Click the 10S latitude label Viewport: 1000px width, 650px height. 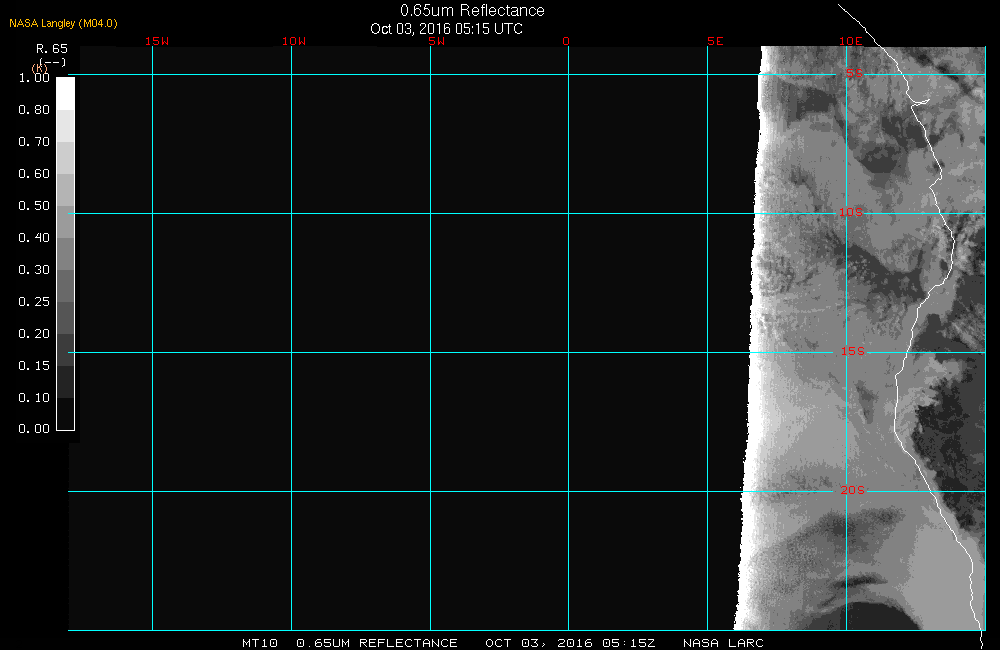[x=851, y=212]
